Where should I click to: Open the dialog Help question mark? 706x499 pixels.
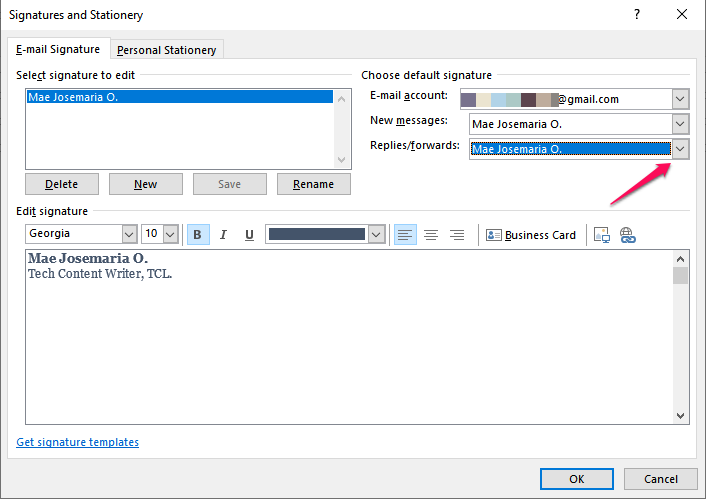(x=637, y=14)
